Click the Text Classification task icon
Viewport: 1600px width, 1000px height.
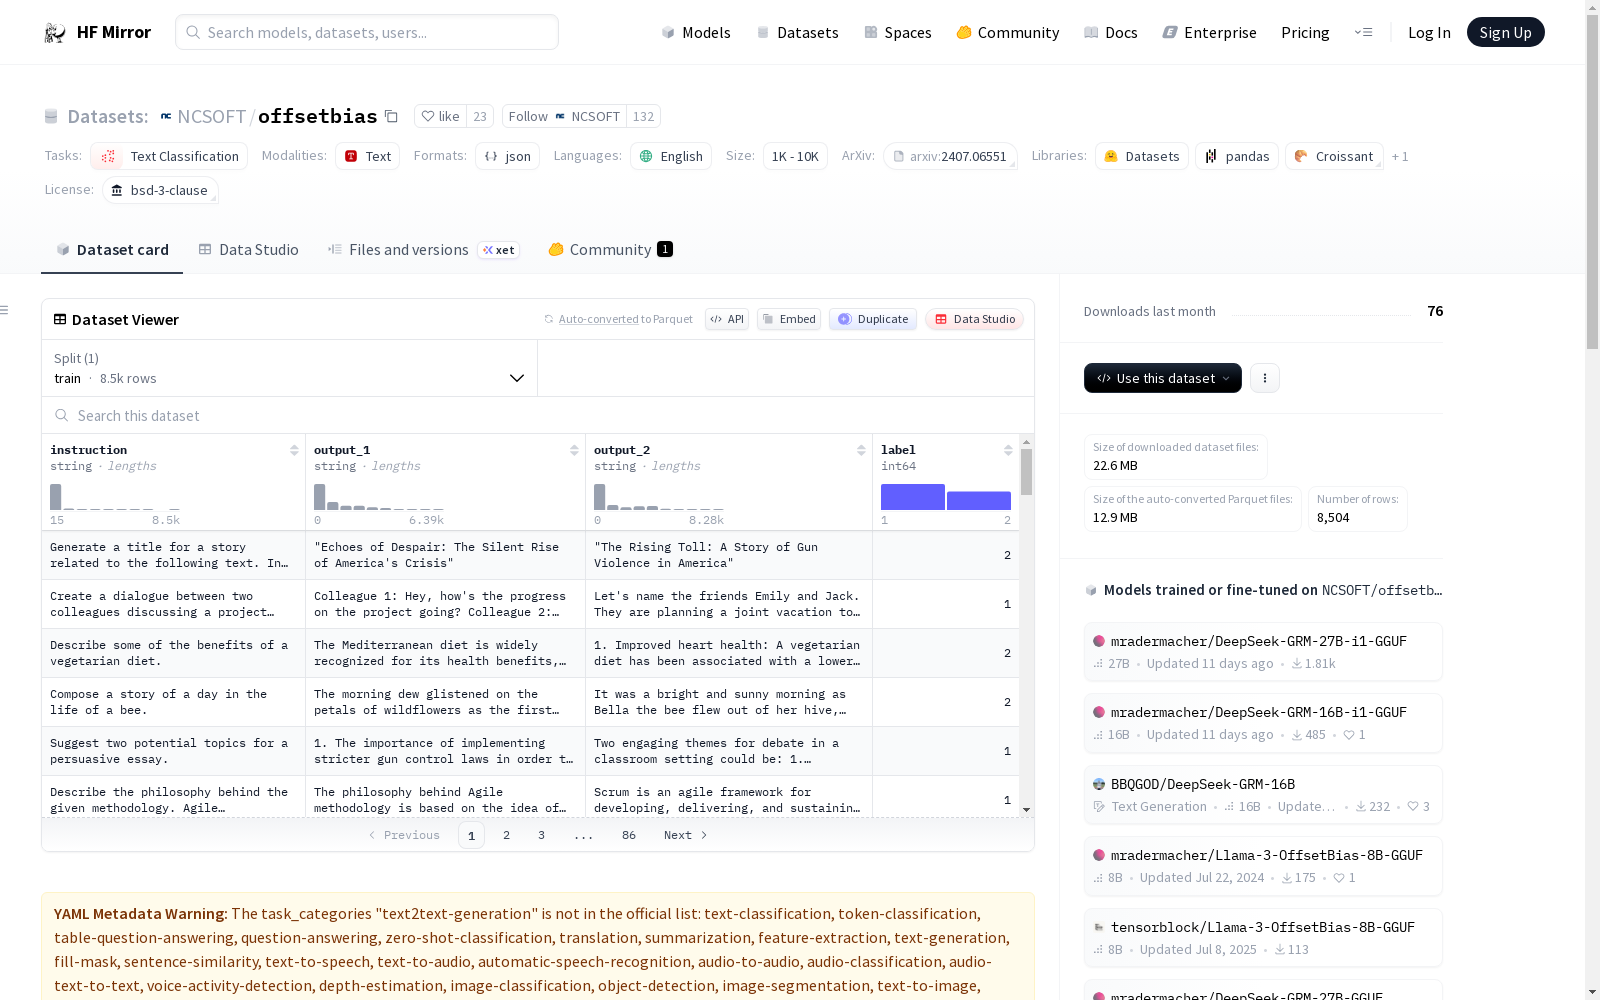109,156
